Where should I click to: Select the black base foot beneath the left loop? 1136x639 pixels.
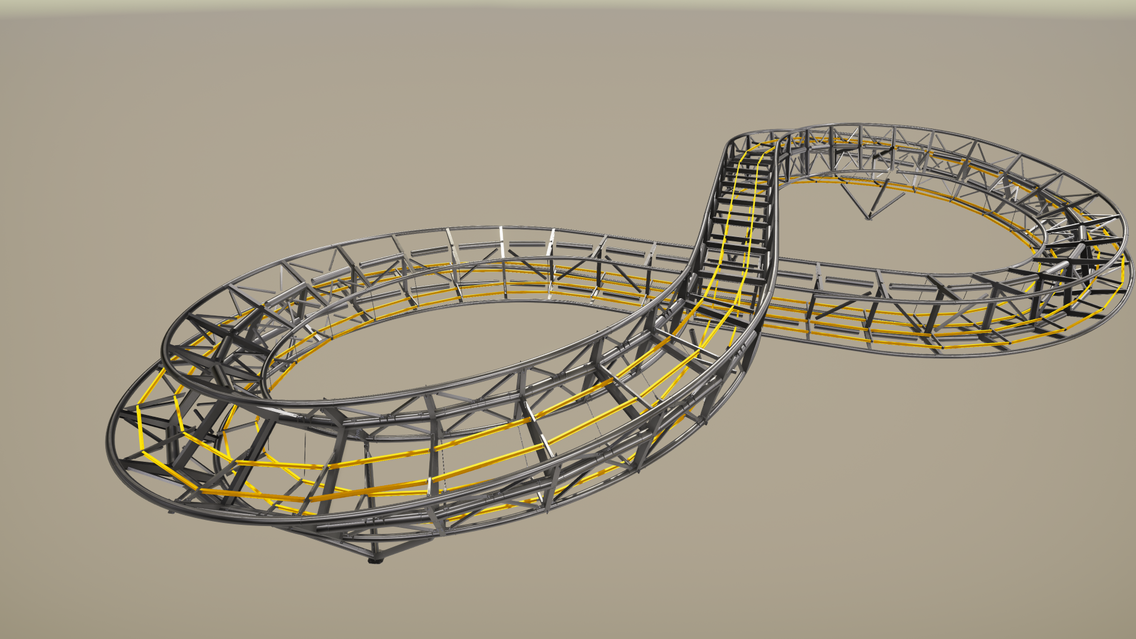pyautogui.click(x=375, y=559)
